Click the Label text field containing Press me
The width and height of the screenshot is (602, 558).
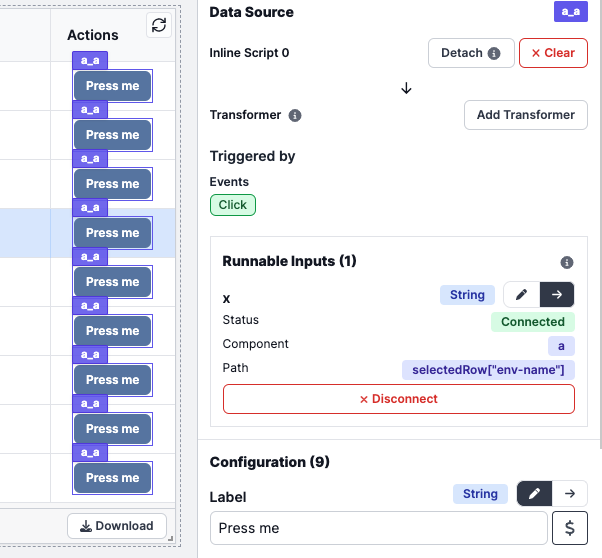coord(379,528)
